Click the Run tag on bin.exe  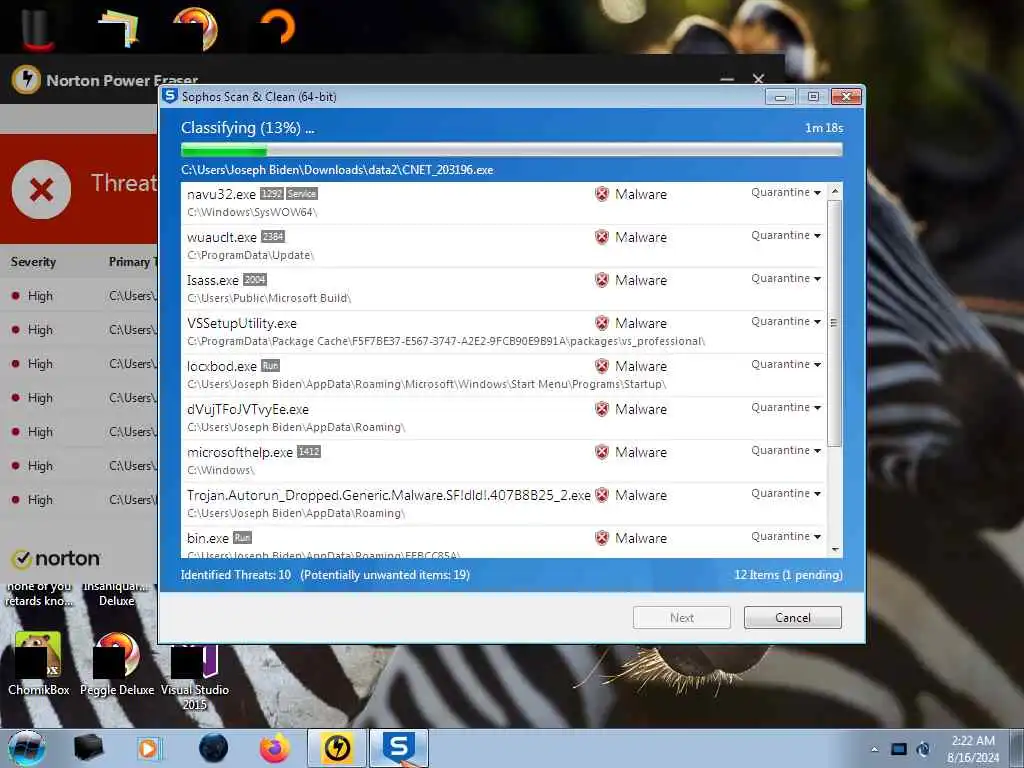pos(242,538)
